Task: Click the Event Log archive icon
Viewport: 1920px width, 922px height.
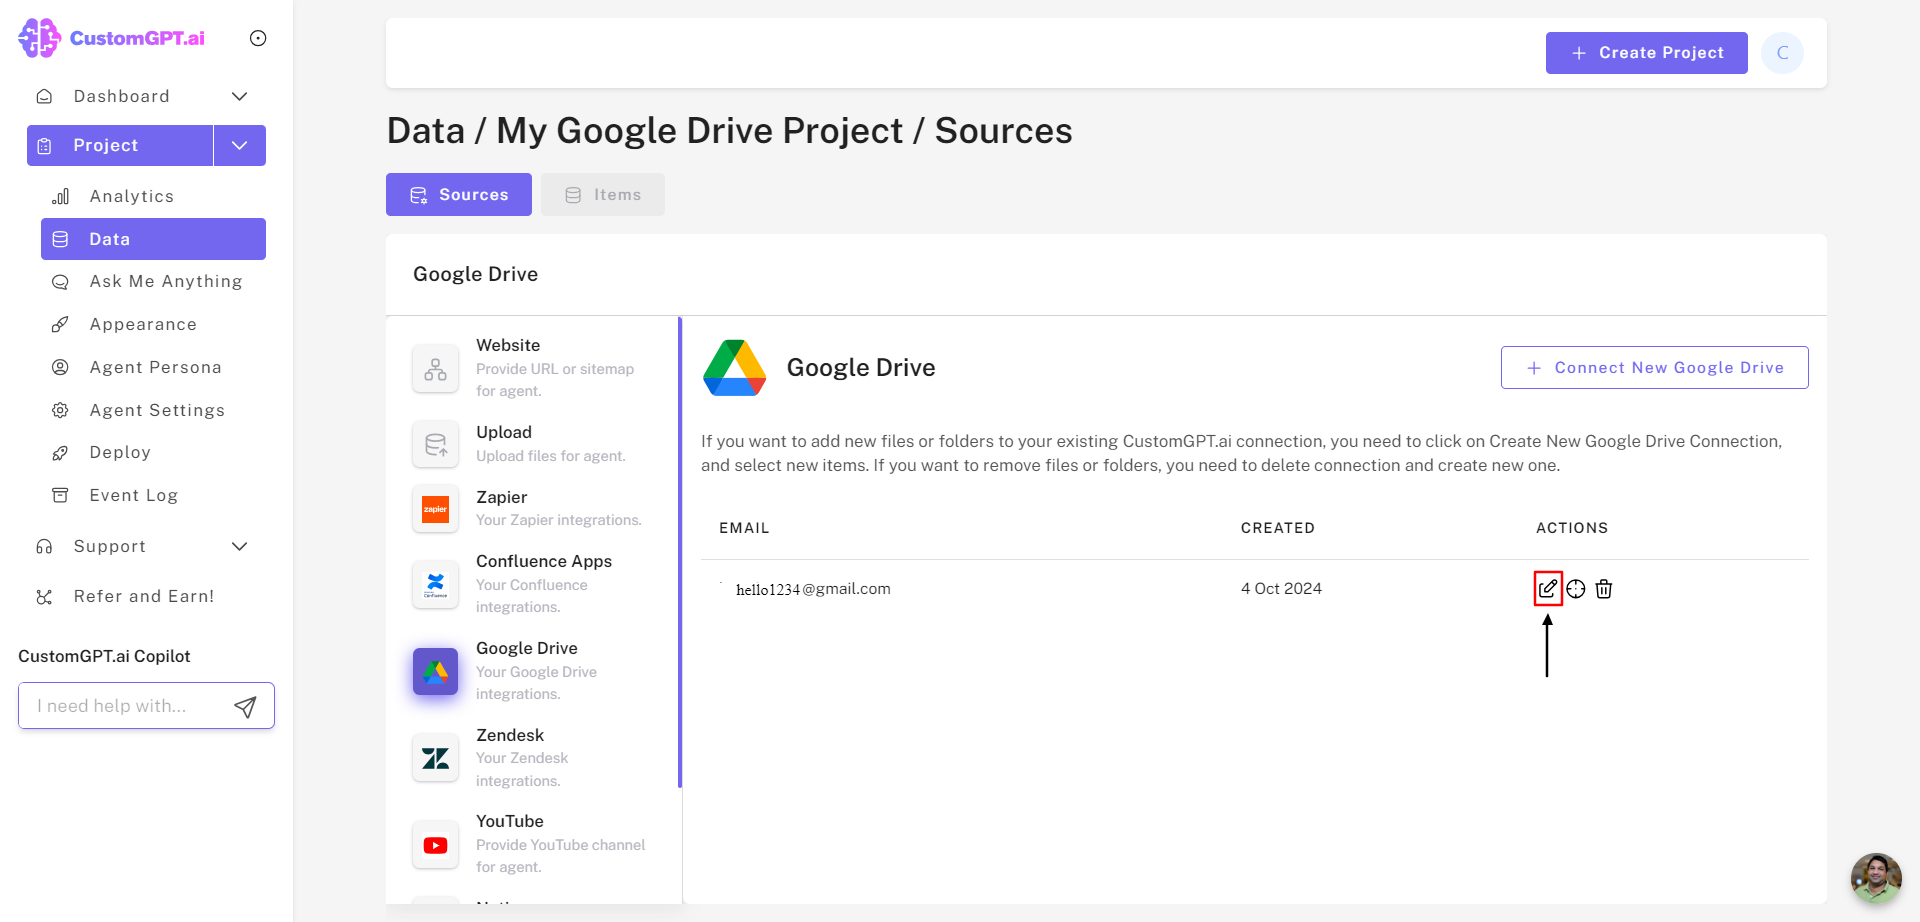Action: point(61,495)
